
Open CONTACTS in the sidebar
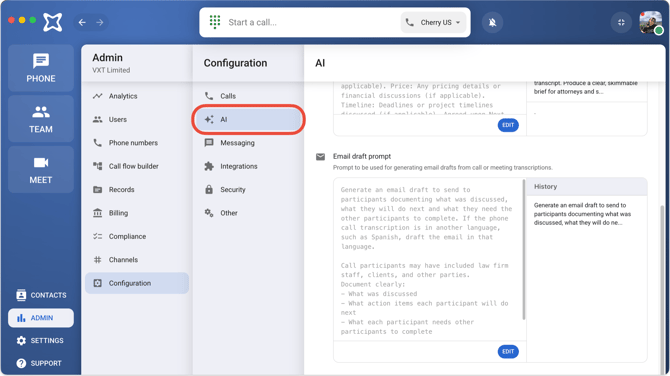point(41,295)
